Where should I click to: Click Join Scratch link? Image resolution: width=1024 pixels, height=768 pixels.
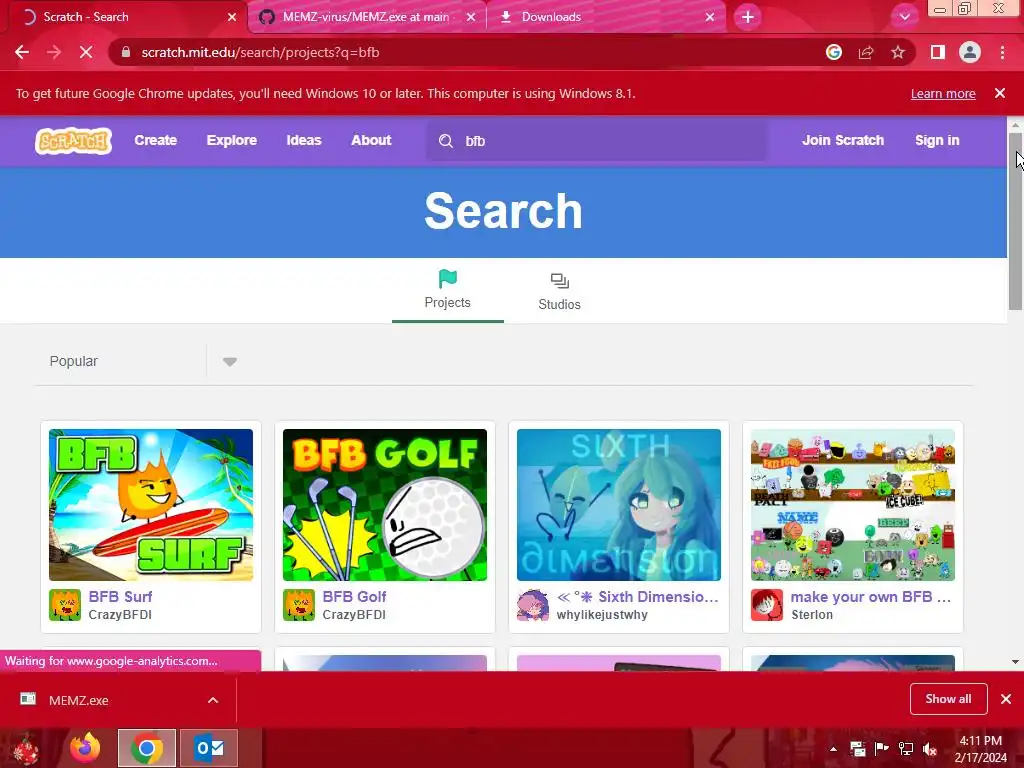[x=843, y=140]
